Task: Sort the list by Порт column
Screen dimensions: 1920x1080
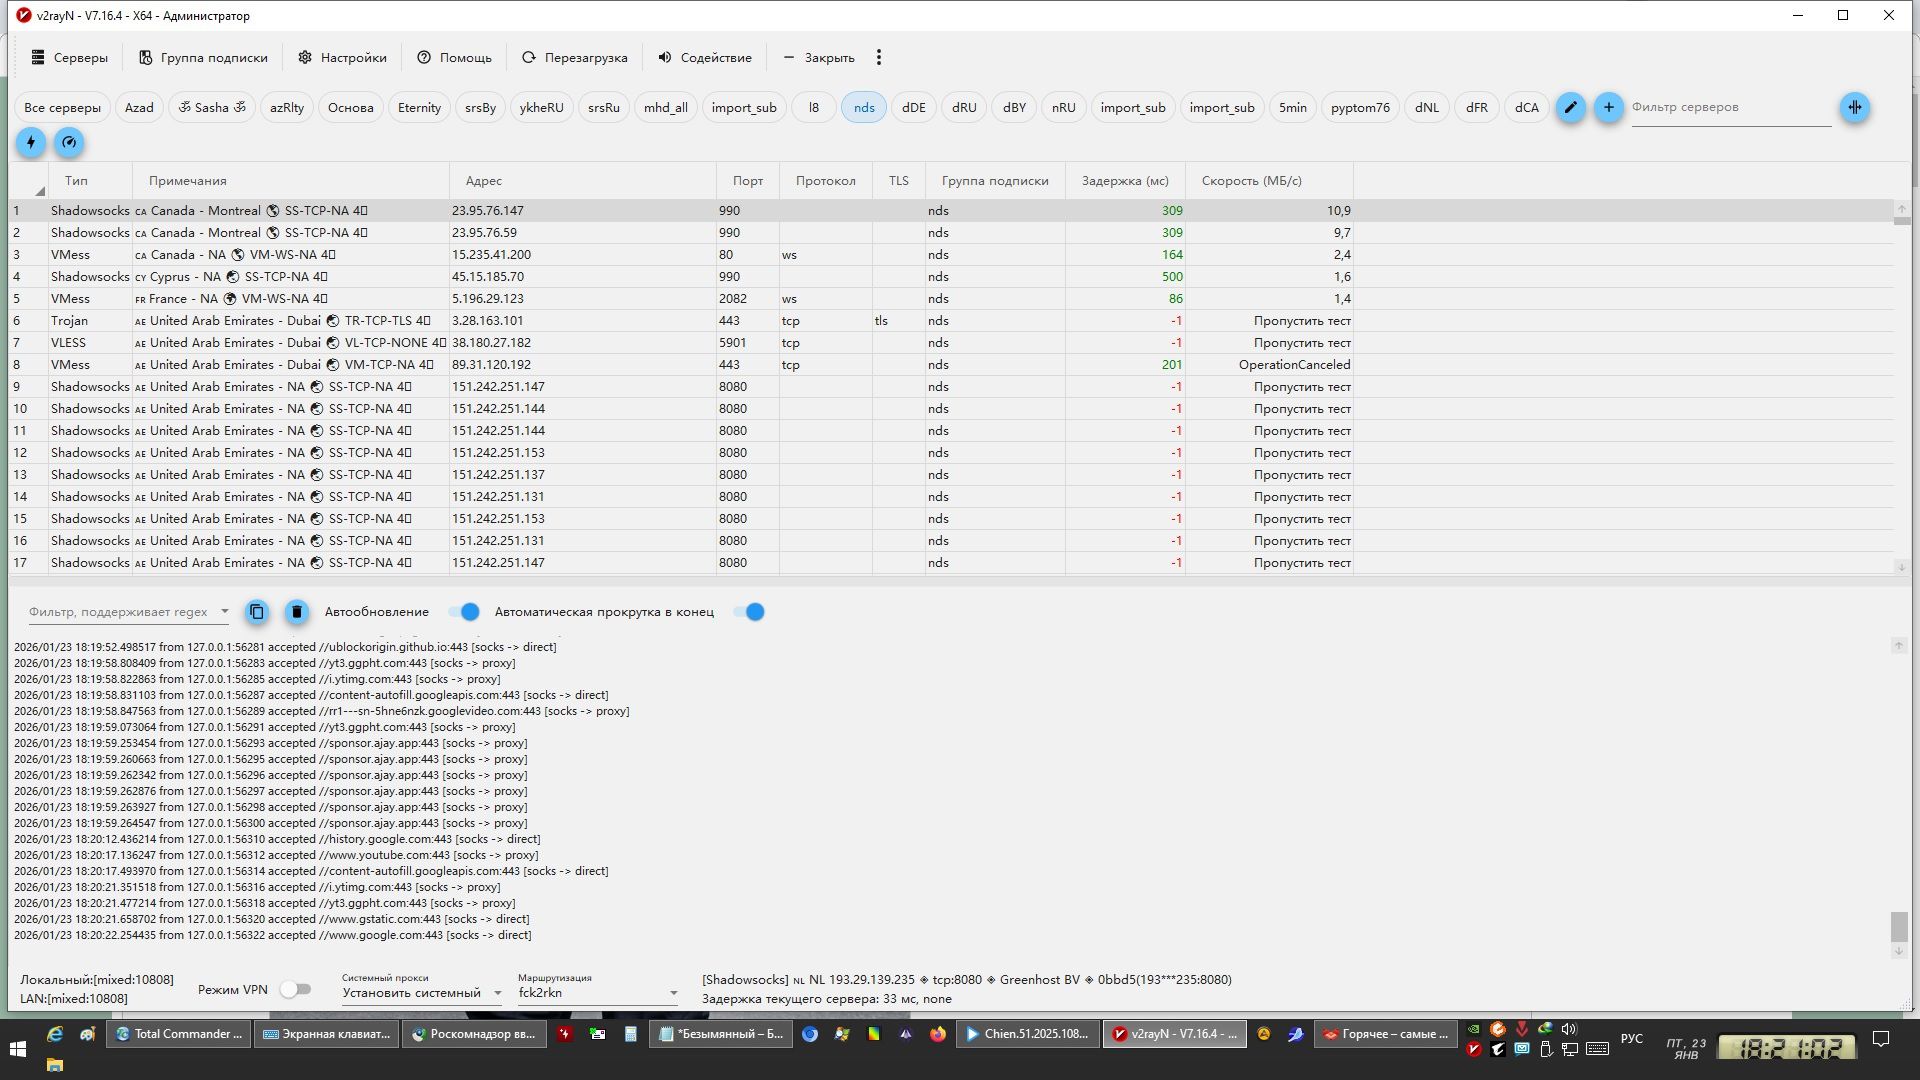Action: tap(748, 181)
